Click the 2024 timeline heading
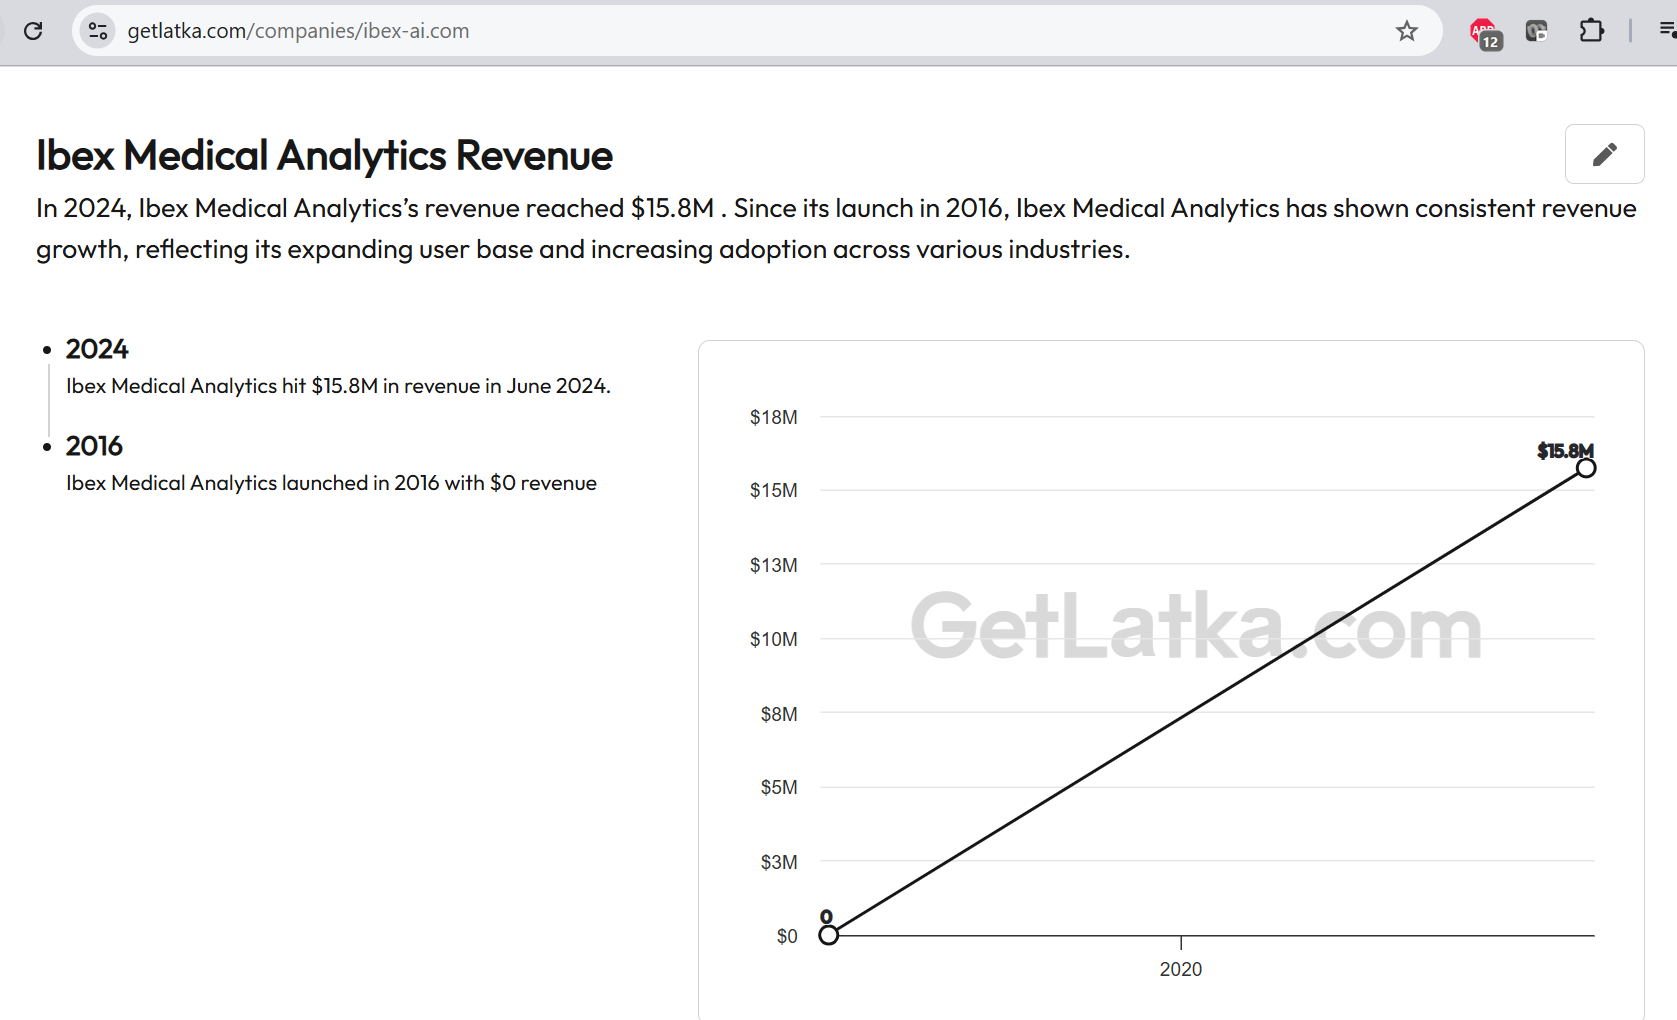The image size is (1677, 1020). click(97, 349)
